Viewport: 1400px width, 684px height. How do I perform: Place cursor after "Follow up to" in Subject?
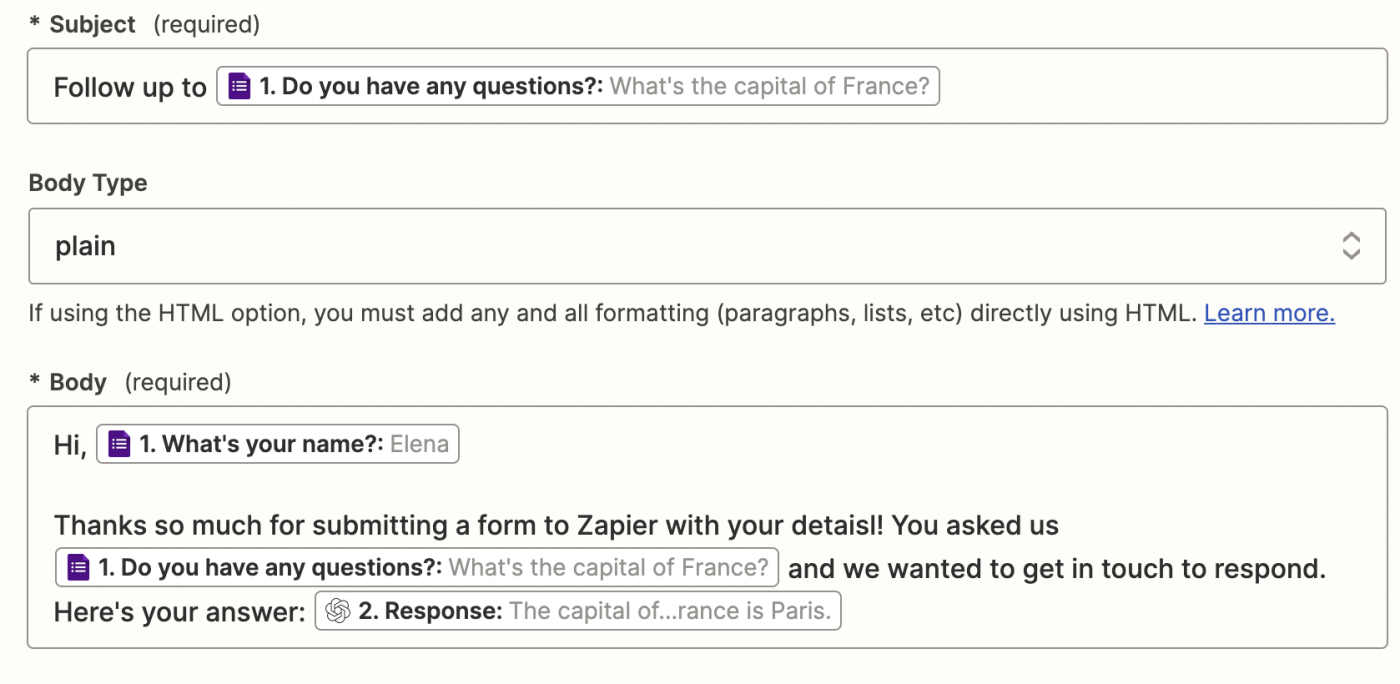[208, 88]
